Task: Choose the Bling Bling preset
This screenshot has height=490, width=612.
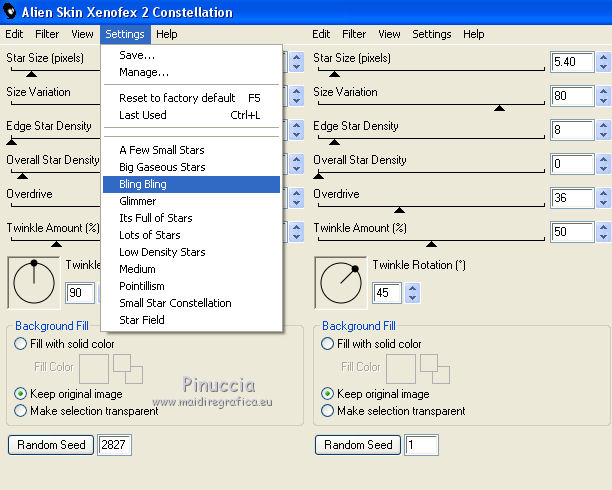Action: pyautogui.click(x=142, y=184)
